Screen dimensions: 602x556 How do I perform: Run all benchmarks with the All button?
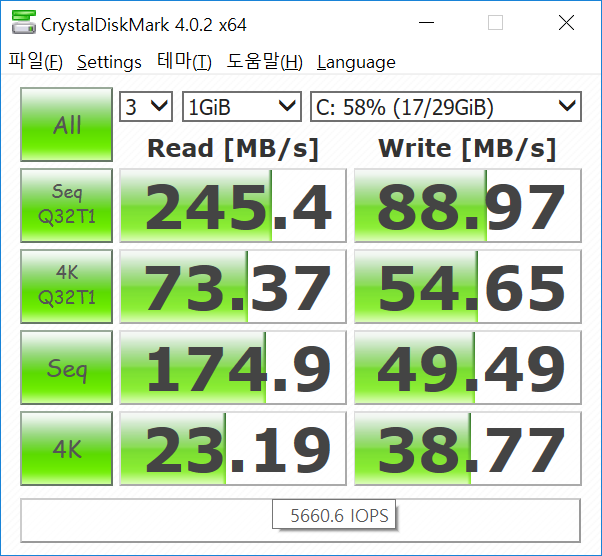[66, 124]
